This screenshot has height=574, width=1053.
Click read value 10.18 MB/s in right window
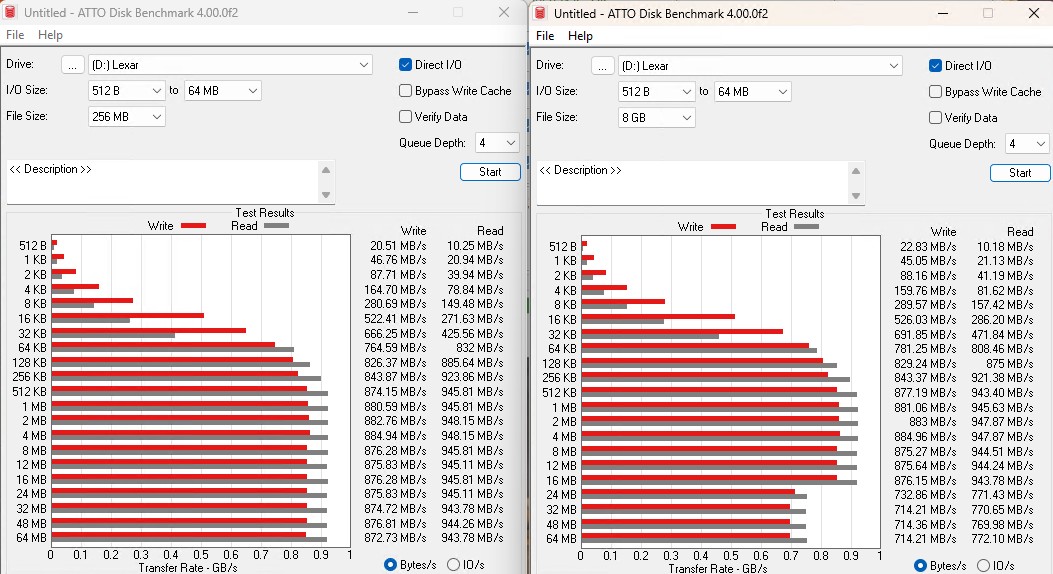(1005, 247)
